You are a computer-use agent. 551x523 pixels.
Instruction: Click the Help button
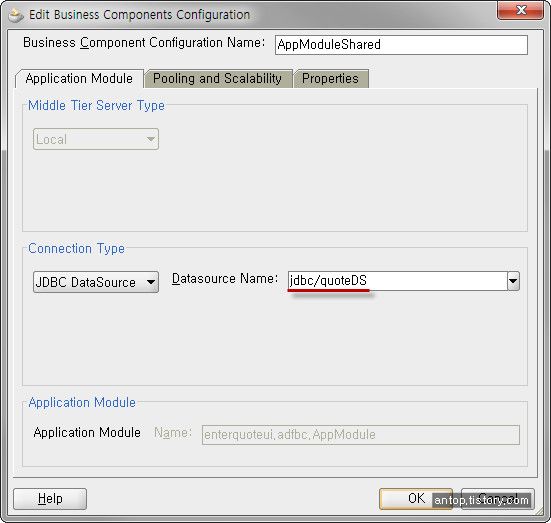coord(50,498)
